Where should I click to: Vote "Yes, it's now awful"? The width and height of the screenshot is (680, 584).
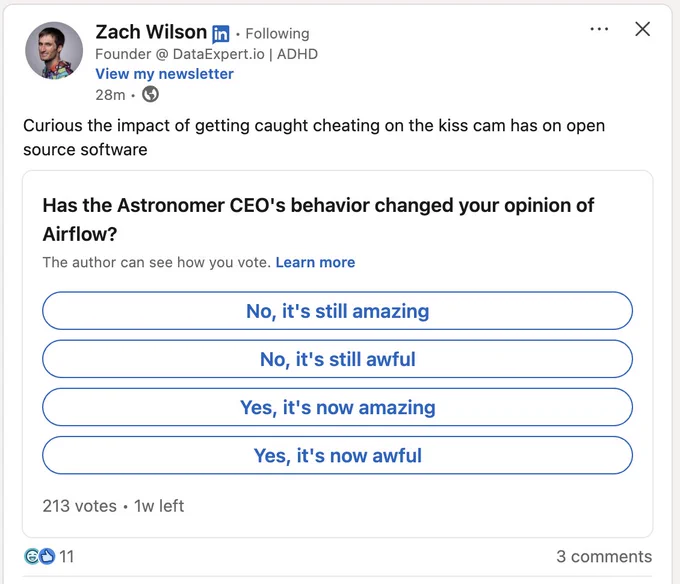(x=337, y=455)
